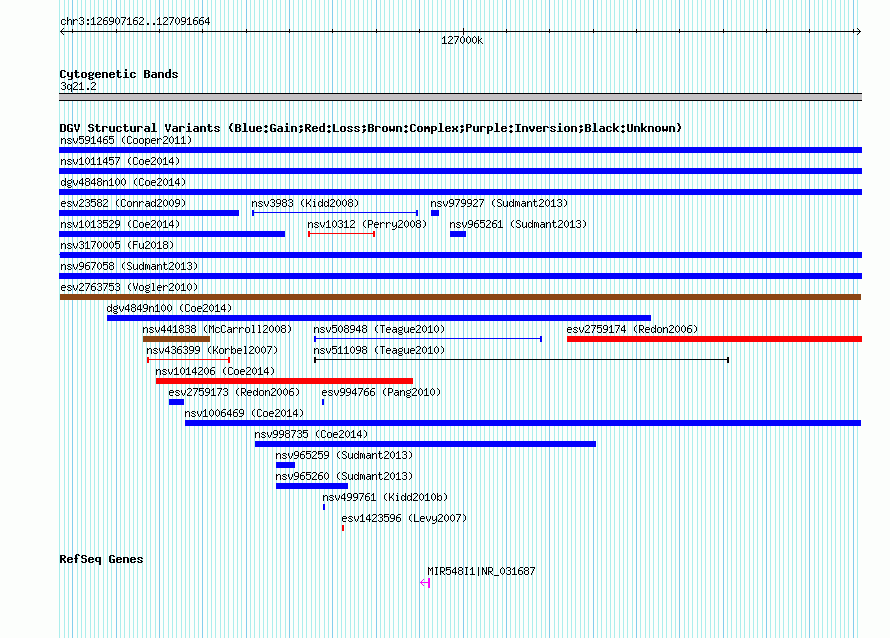Select the nsv1011457 (Coe2014) variant label

tap(120, 161)
